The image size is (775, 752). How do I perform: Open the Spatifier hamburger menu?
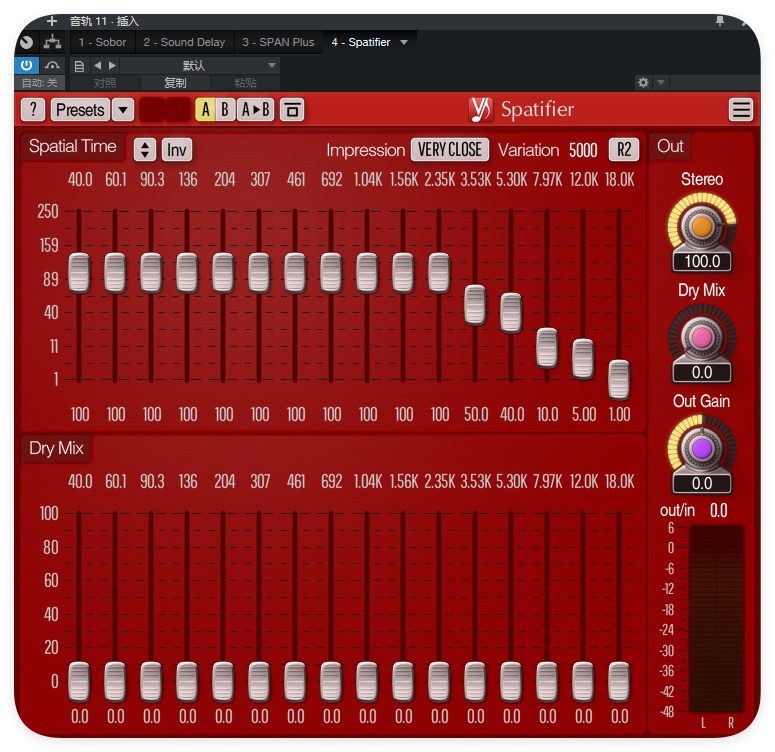[741, 109]
